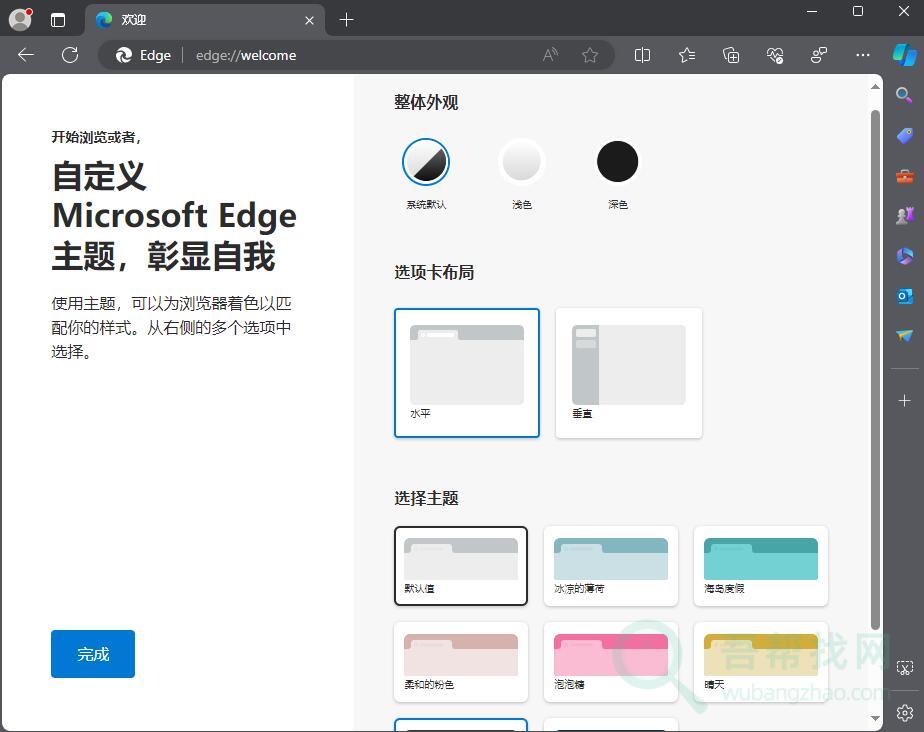Open the tab actions menu button

(x=58, y=20)
